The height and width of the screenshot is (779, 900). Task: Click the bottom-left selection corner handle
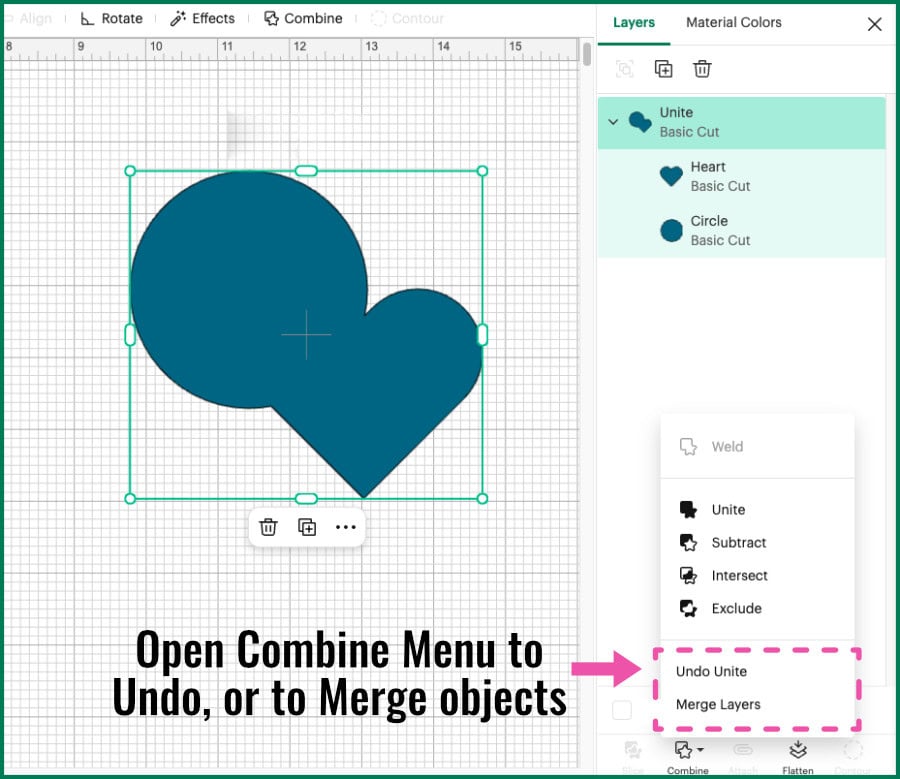(x=130, y=498)
